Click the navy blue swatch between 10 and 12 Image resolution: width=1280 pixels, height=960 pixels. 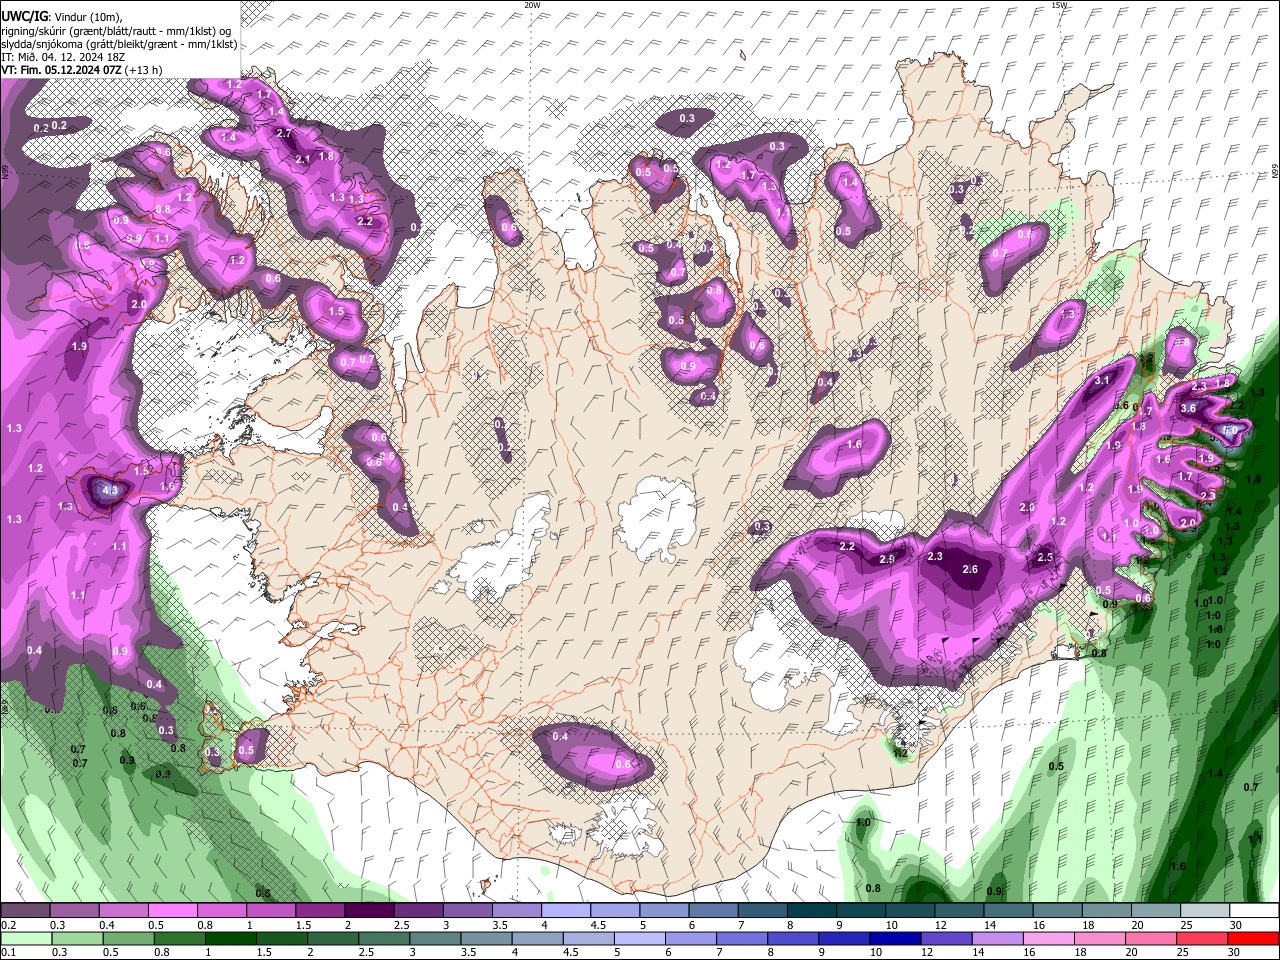coord(896,938)
